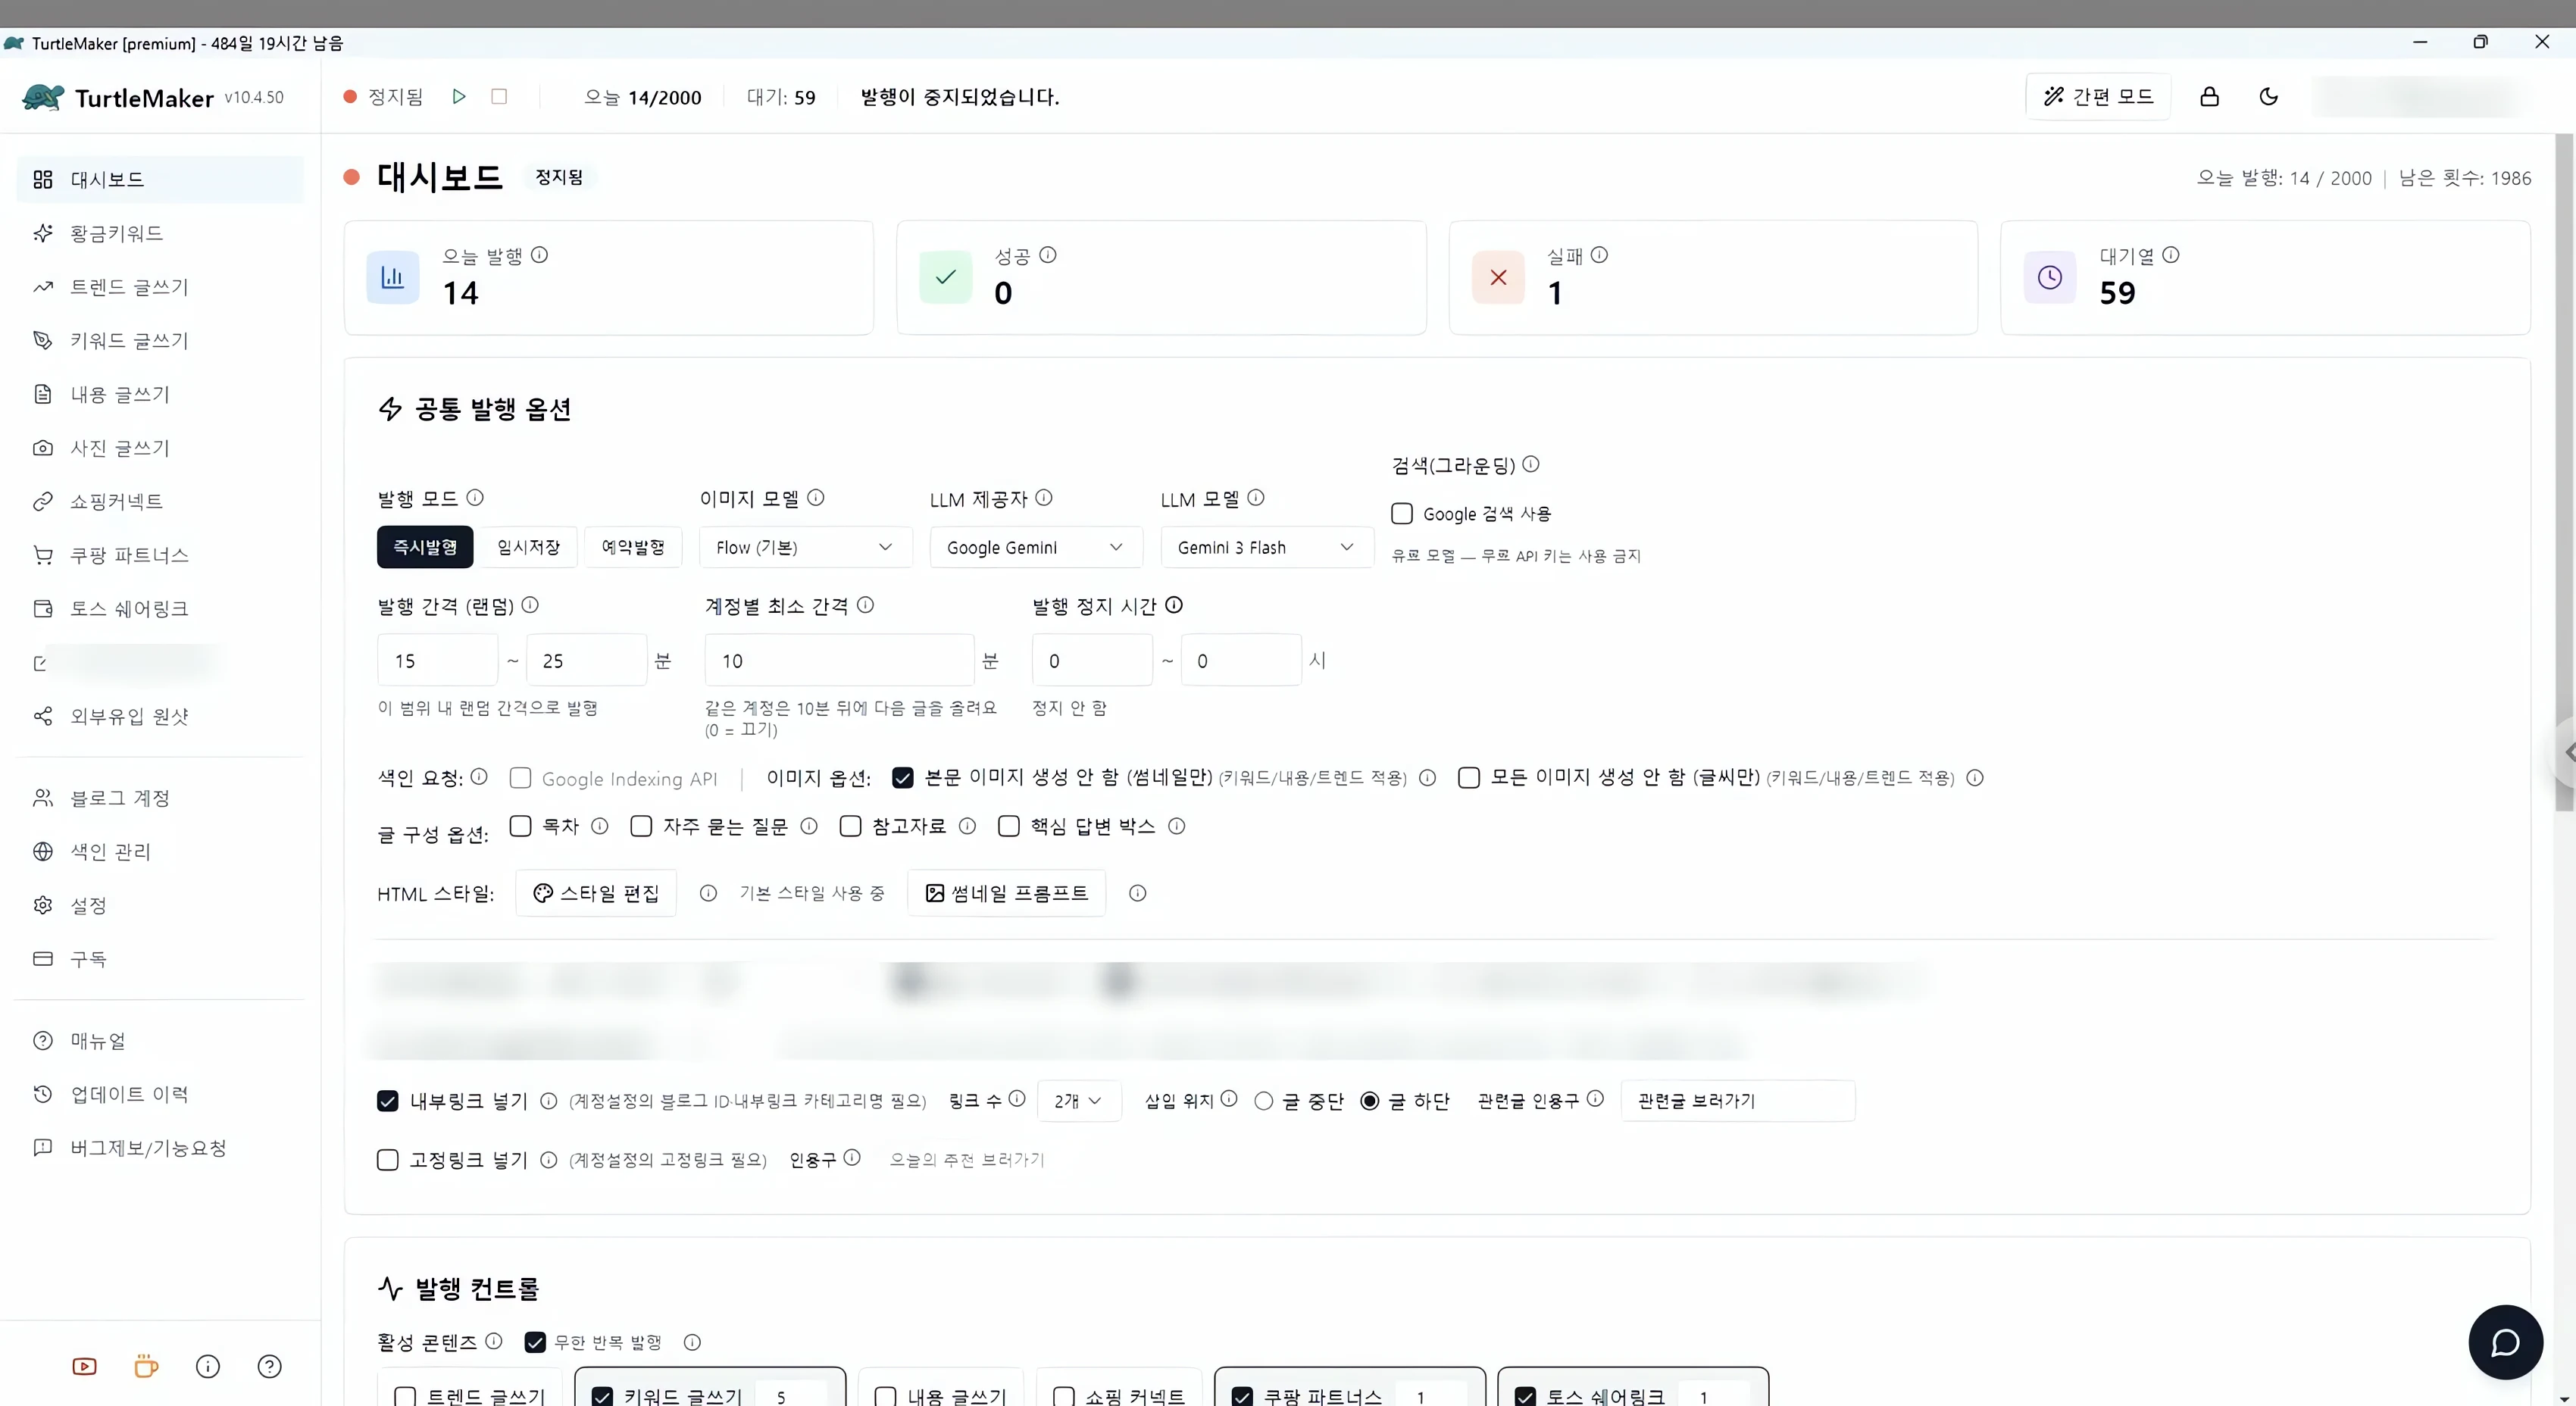Click 계정별 최소 간격 field with 10

[x=839, y=660]
